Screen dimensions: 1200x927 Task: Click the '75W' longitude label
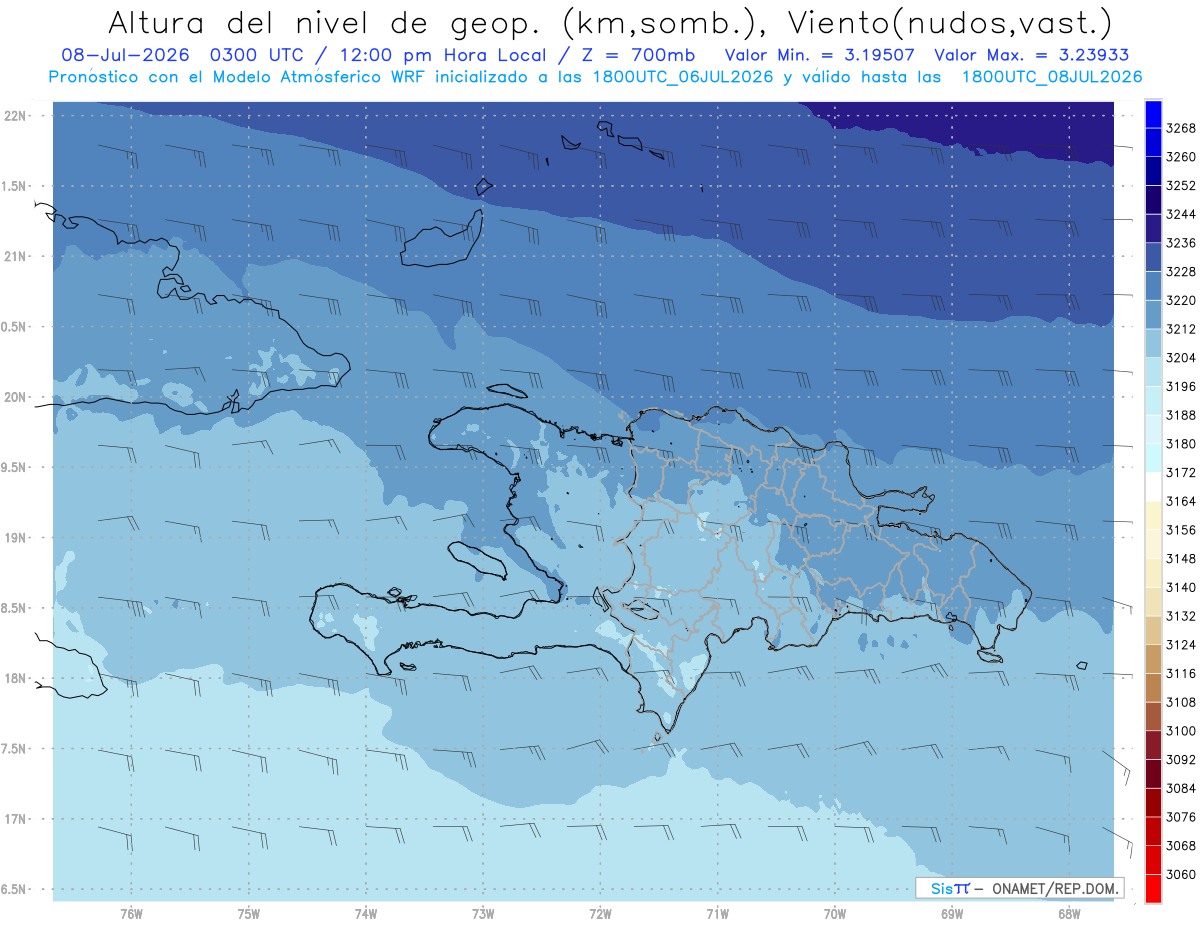(249, 914)
